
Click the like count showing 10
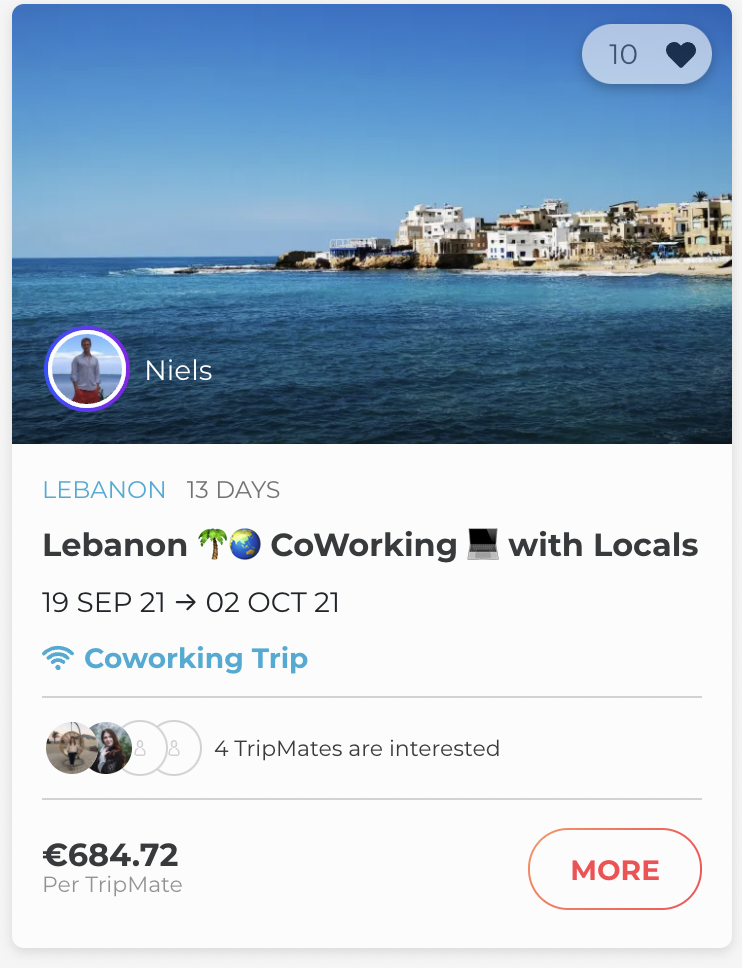(622, 54)
